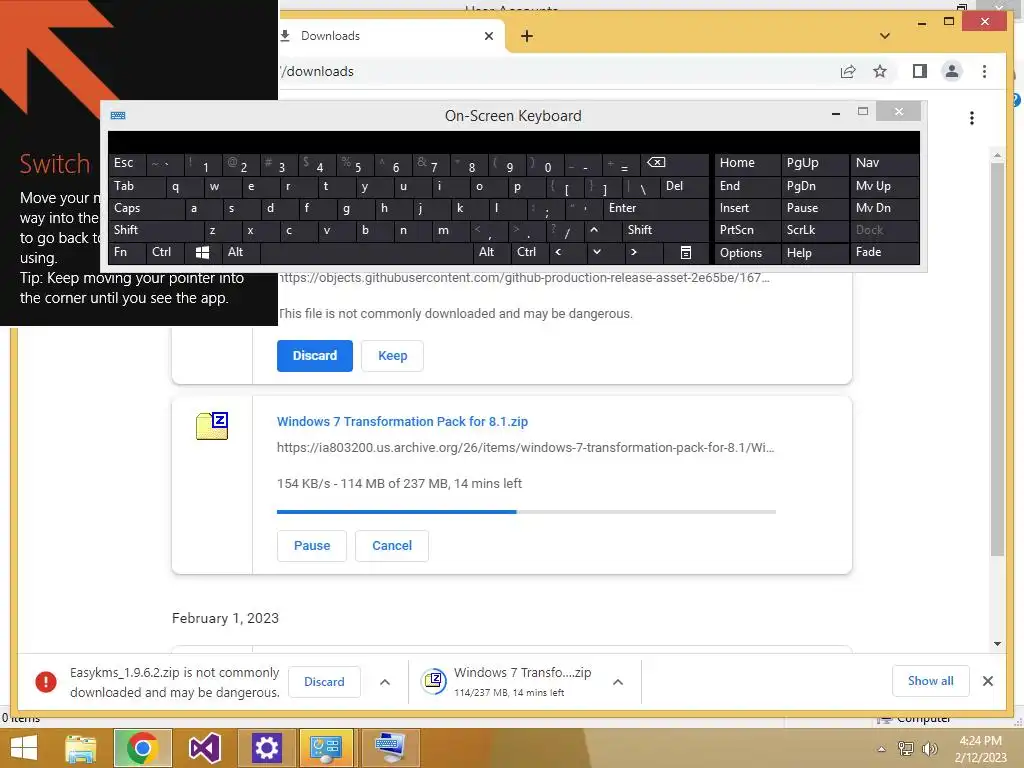
Task: Click the archive.org source URL link
Action: pyautogui.click(x=525, y=448)
